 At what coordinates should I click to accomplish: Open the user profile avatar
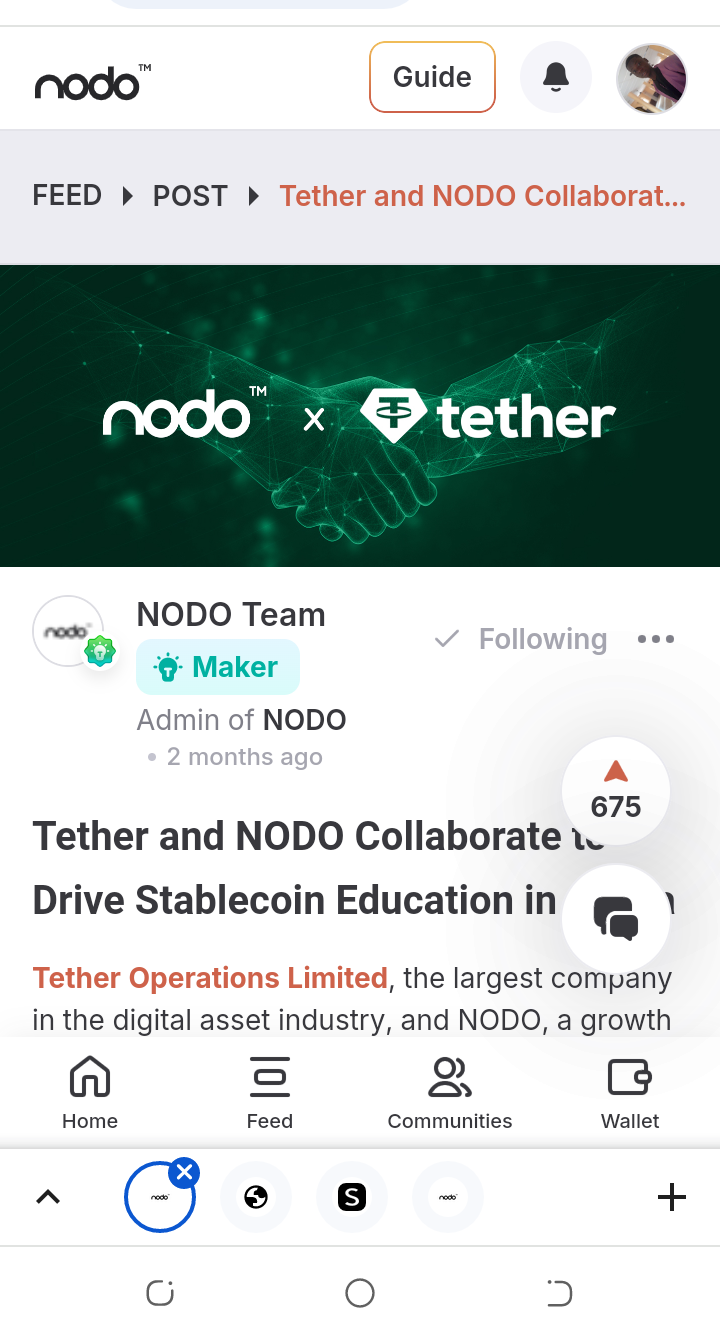pyautogui.click(x=652, y=78)
